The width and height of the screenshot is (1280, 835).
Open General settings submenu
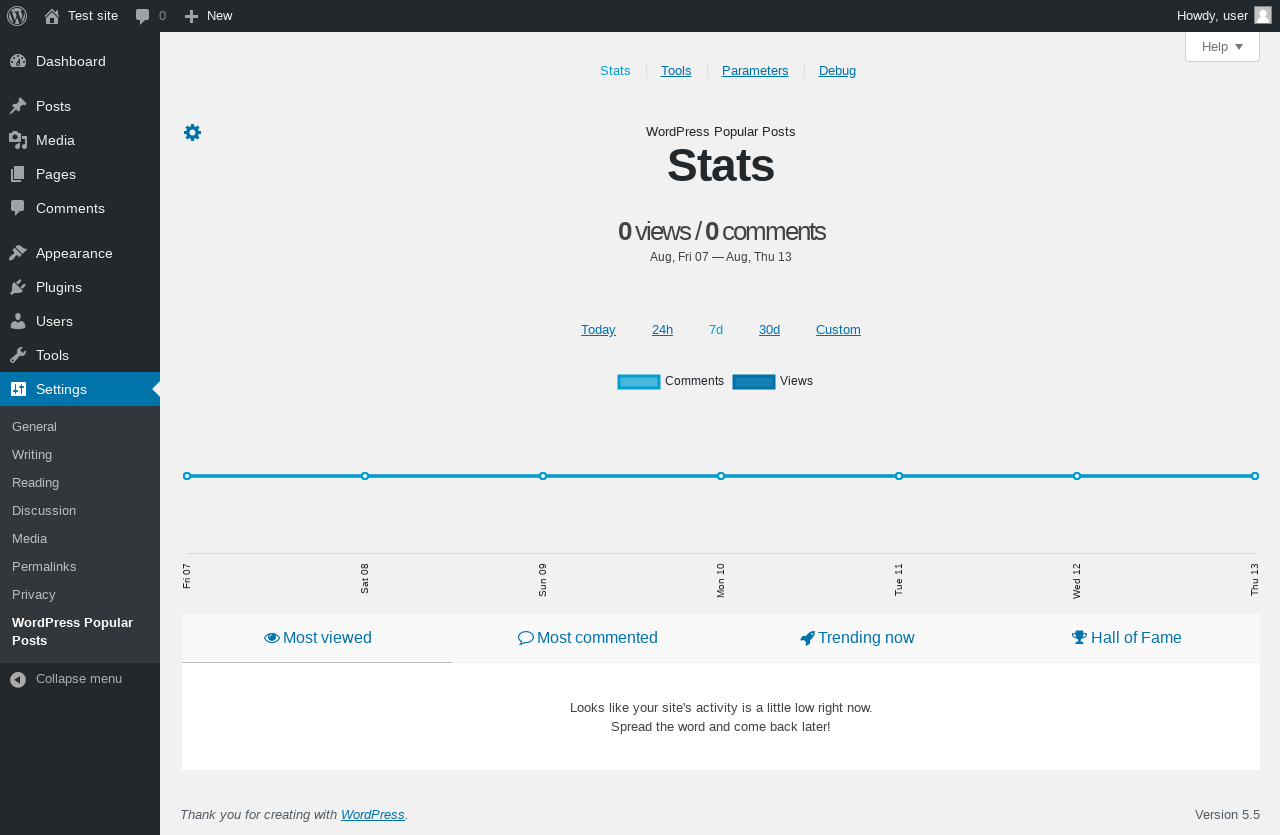pos(80,427)
